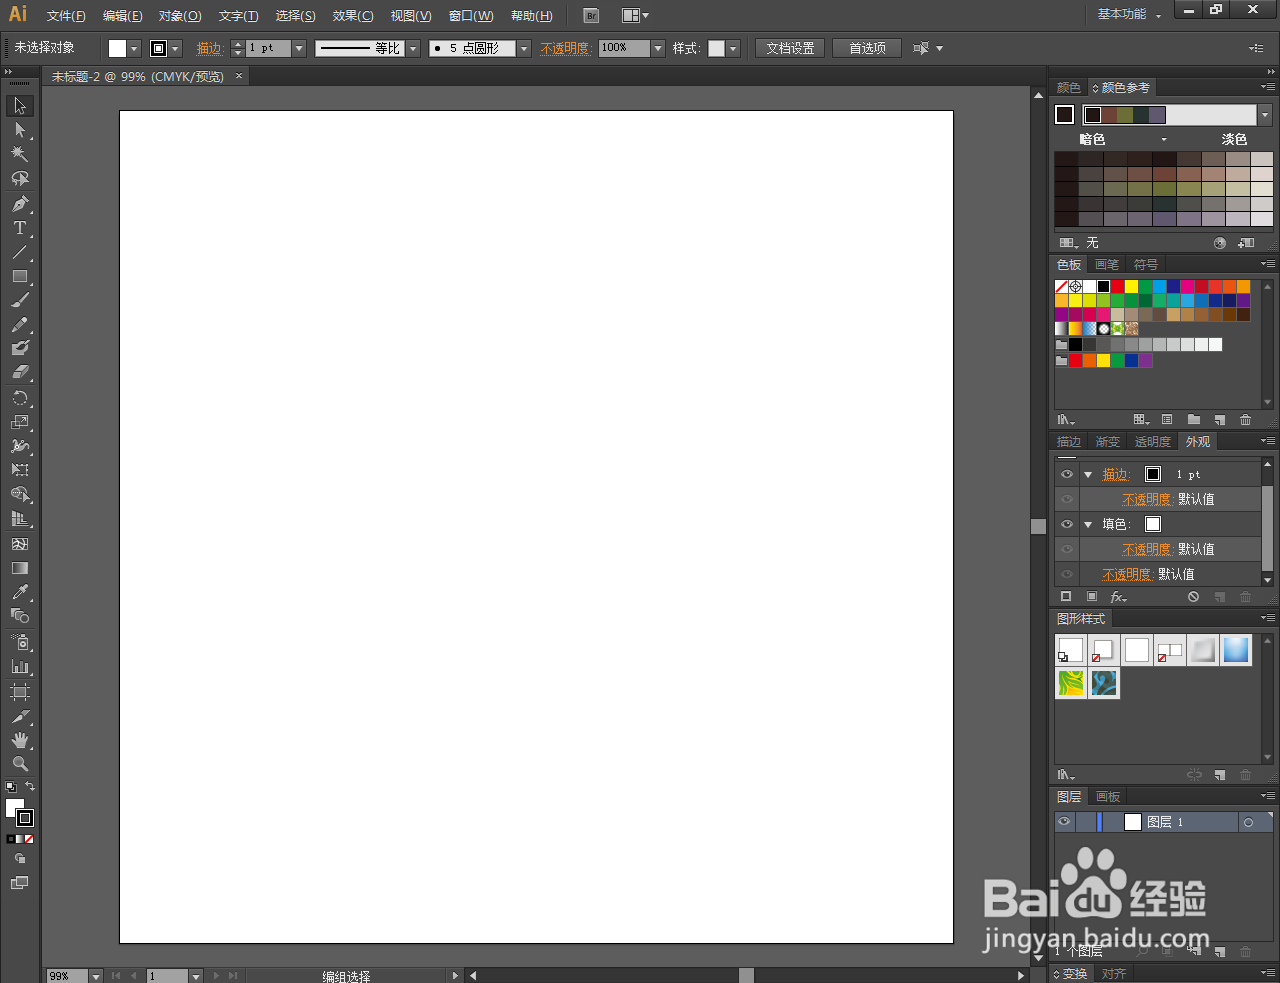Activate the Type tool
Screen dimensions: 1280x983
coord(19,228)
